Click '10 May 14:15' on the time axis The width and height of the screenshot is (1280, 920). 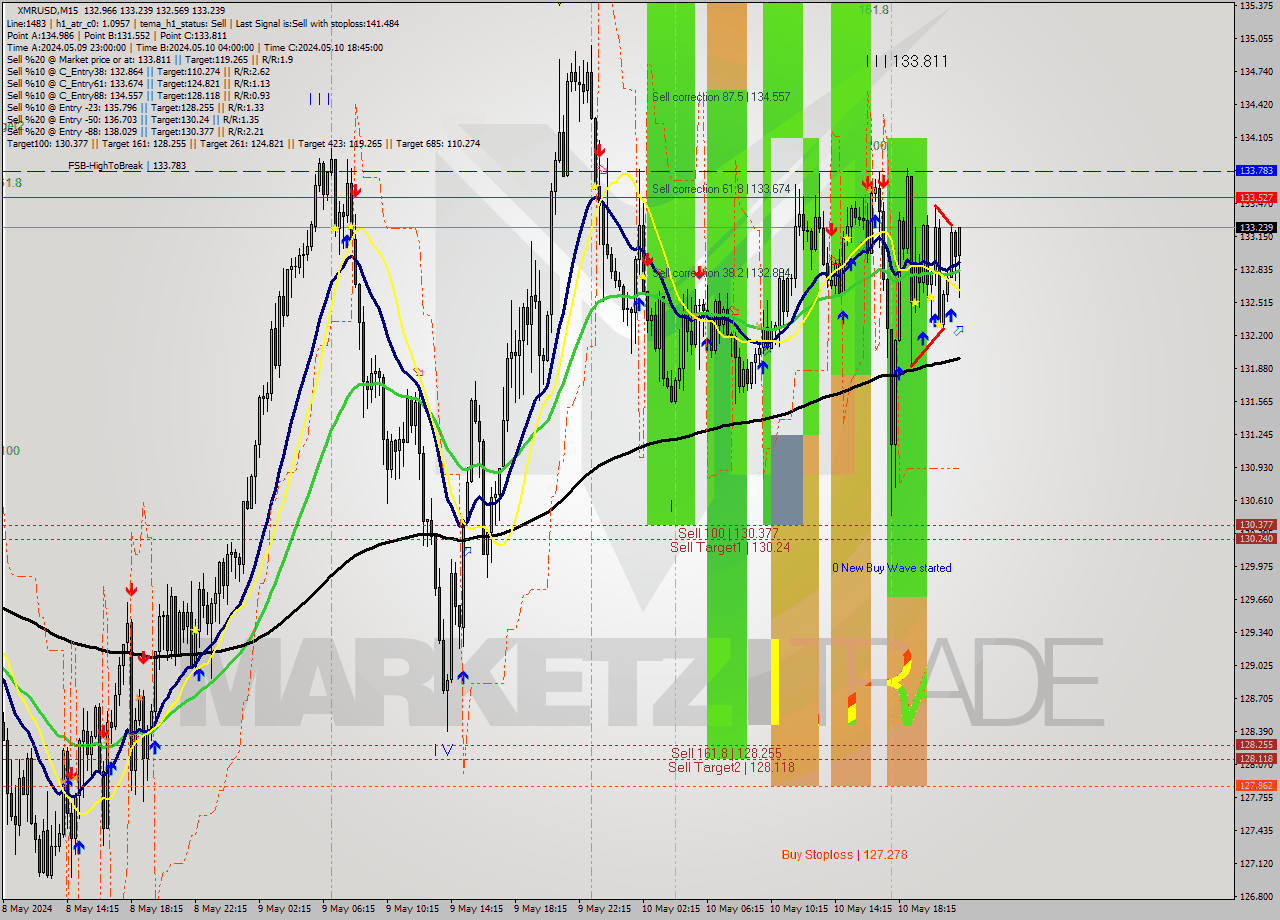pos(863,909)
